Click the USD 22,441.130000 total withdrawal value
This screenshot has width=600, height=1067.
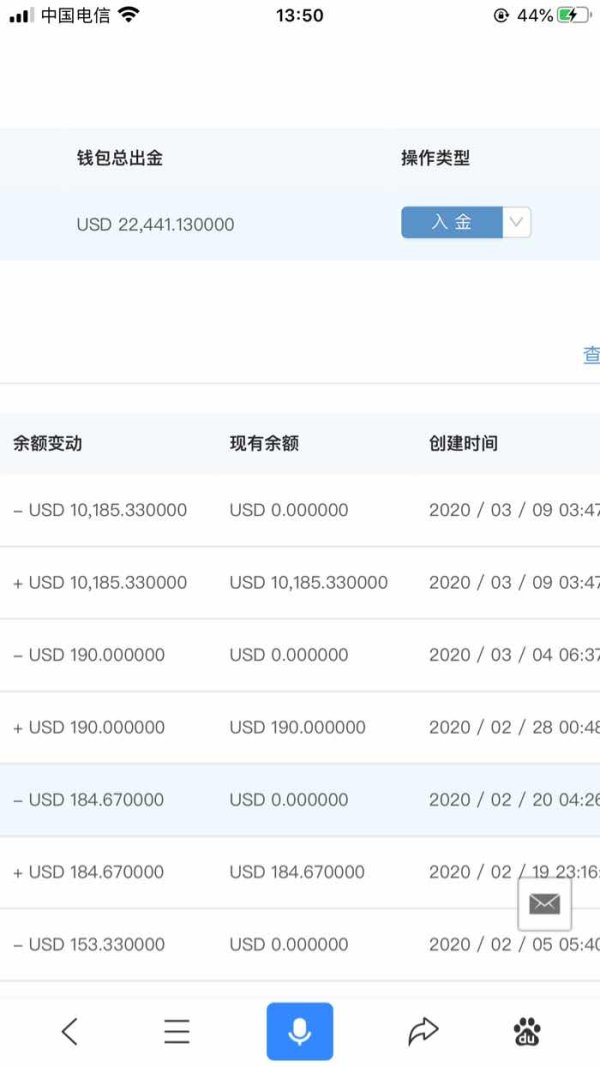pos(155,225)
